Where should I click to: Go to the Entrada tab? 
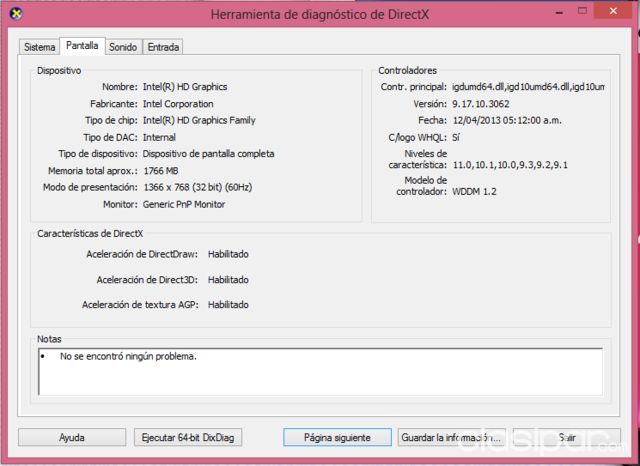(x=163, y=47)
